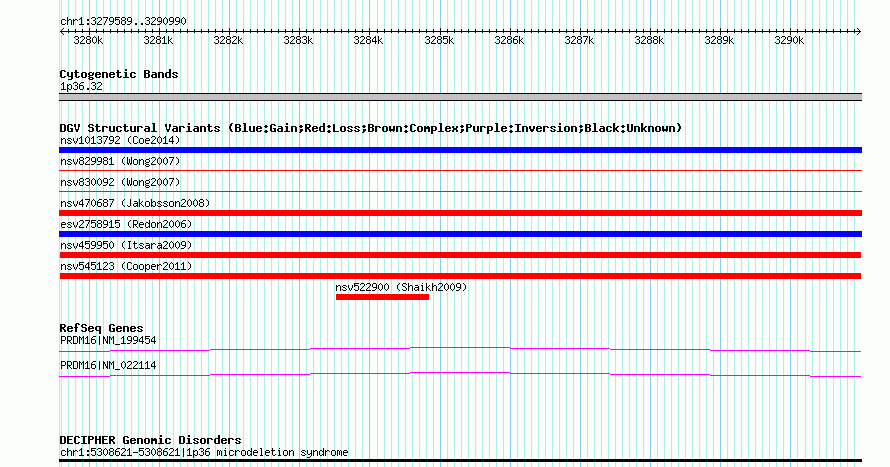
Task: Click the nsv545123 (Cooper2011) red loss bar
Action: 460,276
